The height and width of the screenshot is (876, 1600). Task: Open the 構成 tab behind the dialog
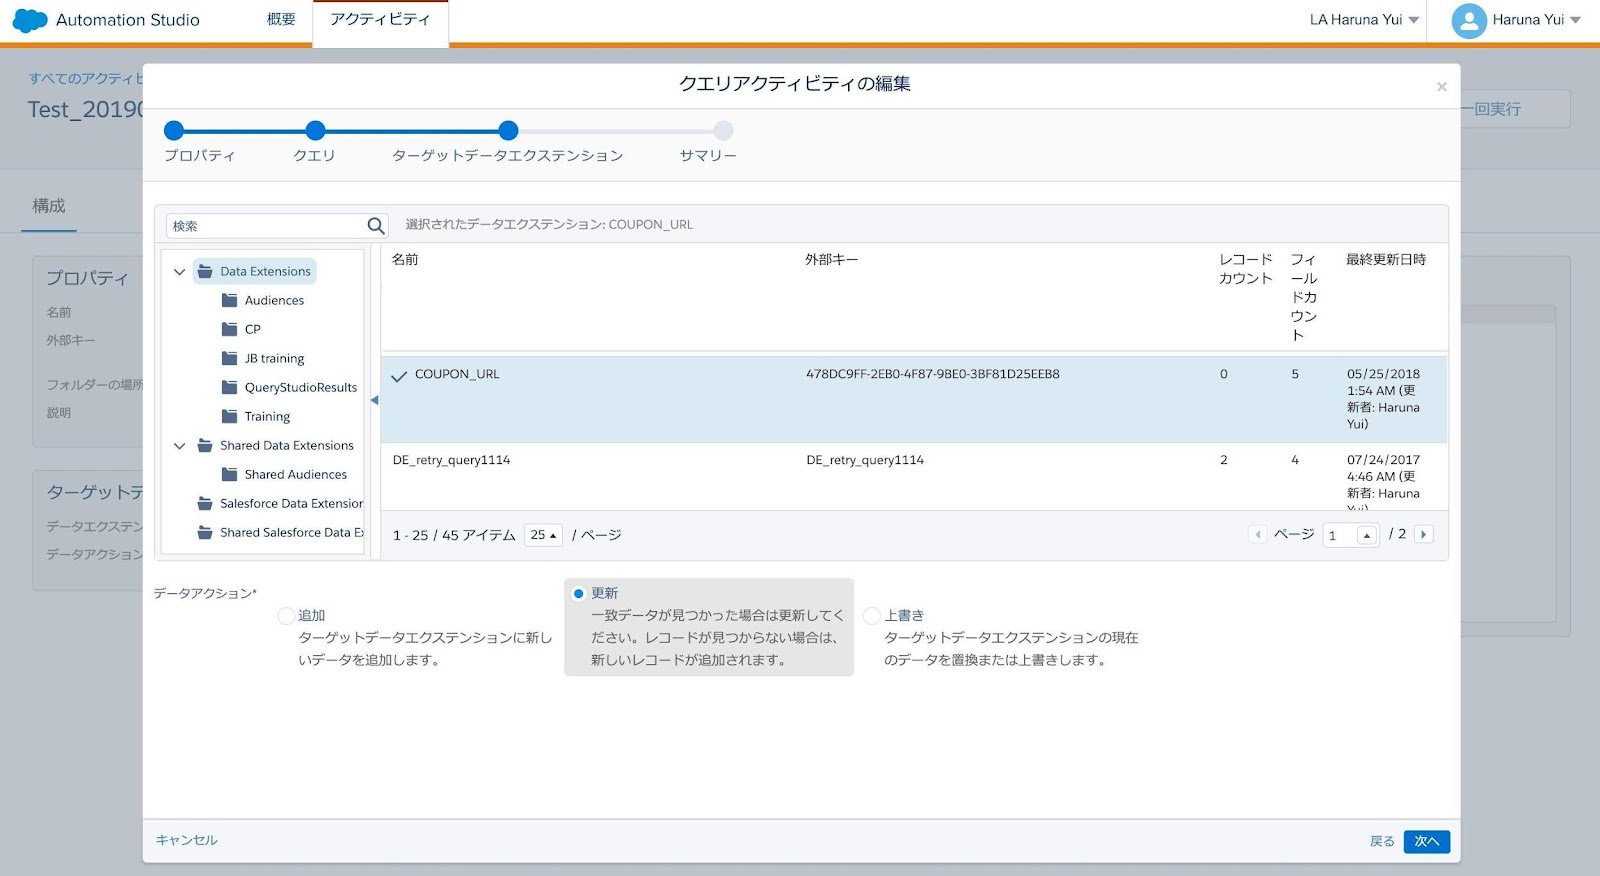click(x=49, y=206)
